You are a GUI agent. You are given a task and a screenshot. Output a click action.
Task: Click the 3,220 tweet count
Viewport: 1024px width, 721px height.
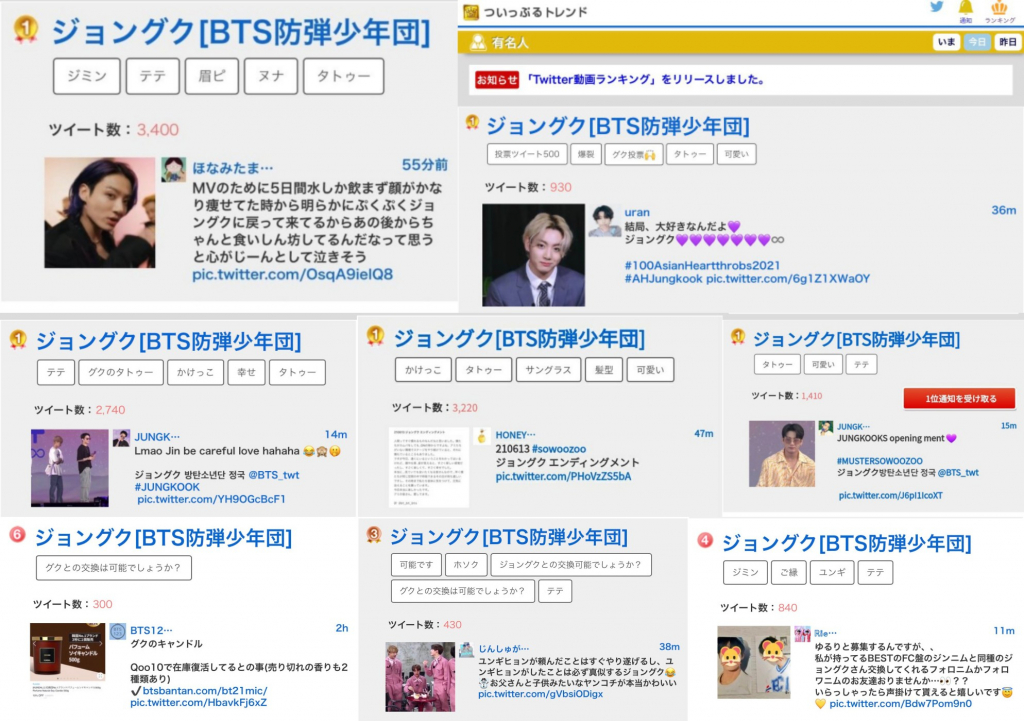pos(464,408)
